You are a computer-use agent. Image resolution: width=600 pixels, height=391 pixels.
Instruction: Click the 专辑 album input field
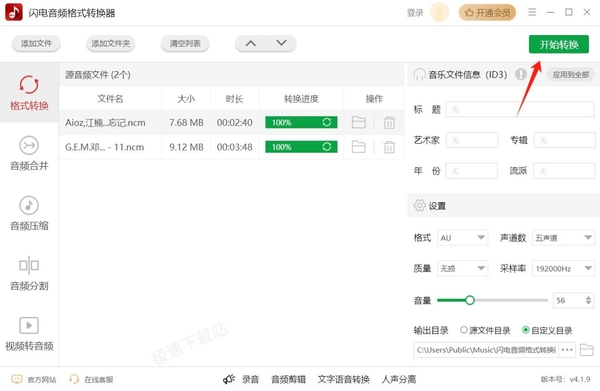point(564,140)
